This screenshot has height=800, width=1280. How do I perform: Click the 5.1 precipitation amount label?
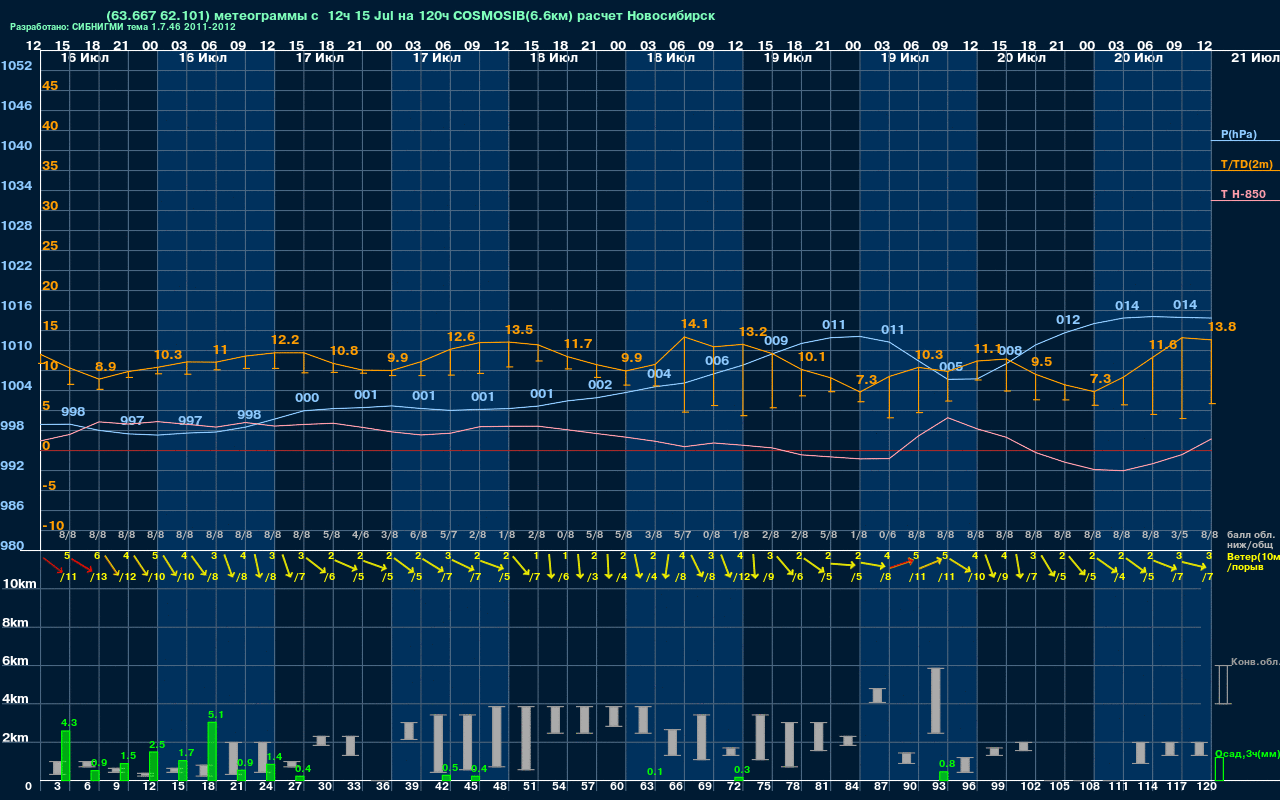tap(215, 714)
